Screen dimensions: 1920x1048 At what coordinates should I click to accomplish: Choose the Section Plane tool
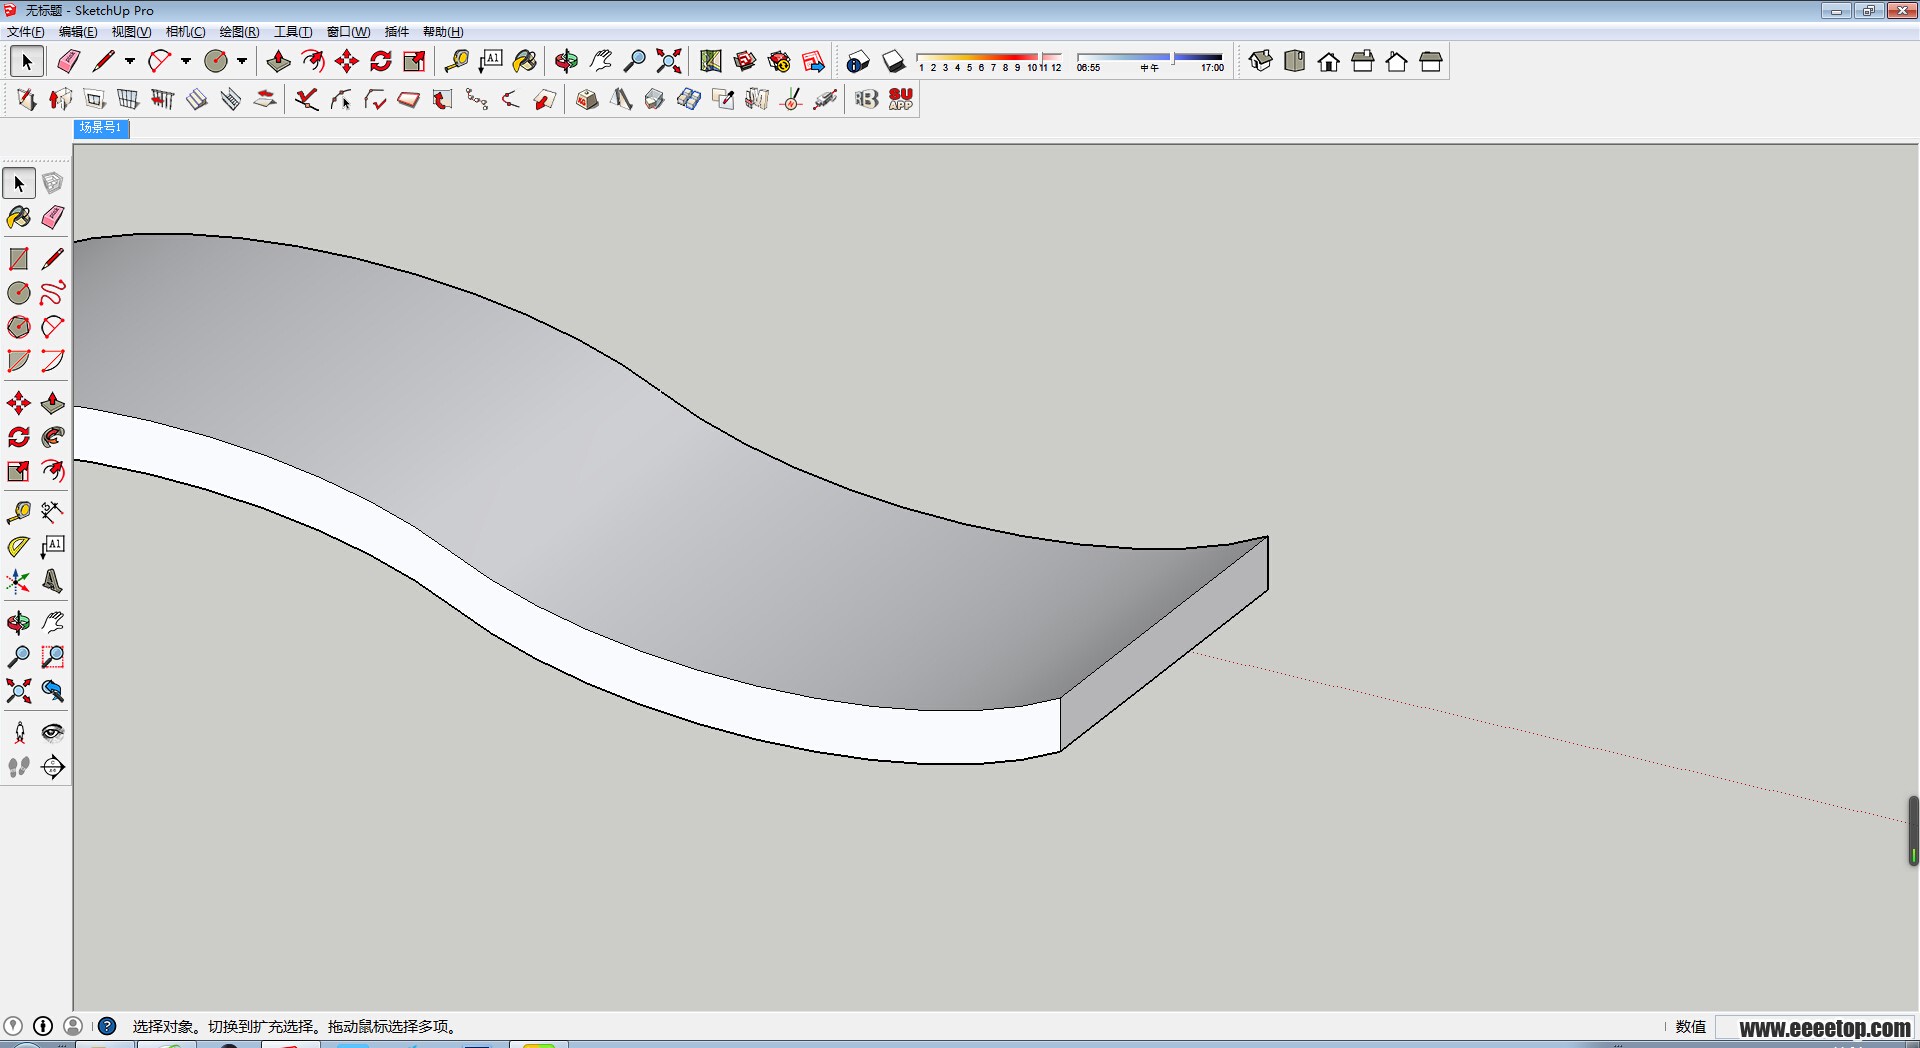tap(53, 767)
